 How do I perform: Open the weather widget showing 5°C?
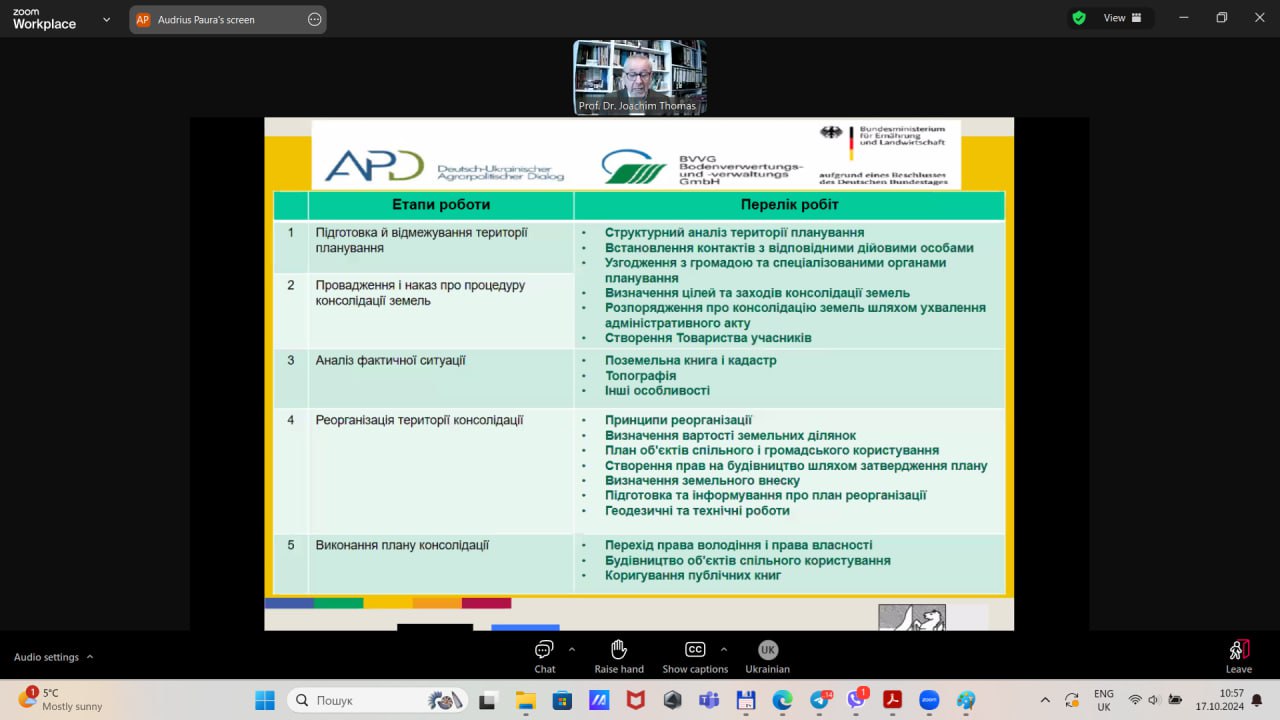click(x=60, y=699)
